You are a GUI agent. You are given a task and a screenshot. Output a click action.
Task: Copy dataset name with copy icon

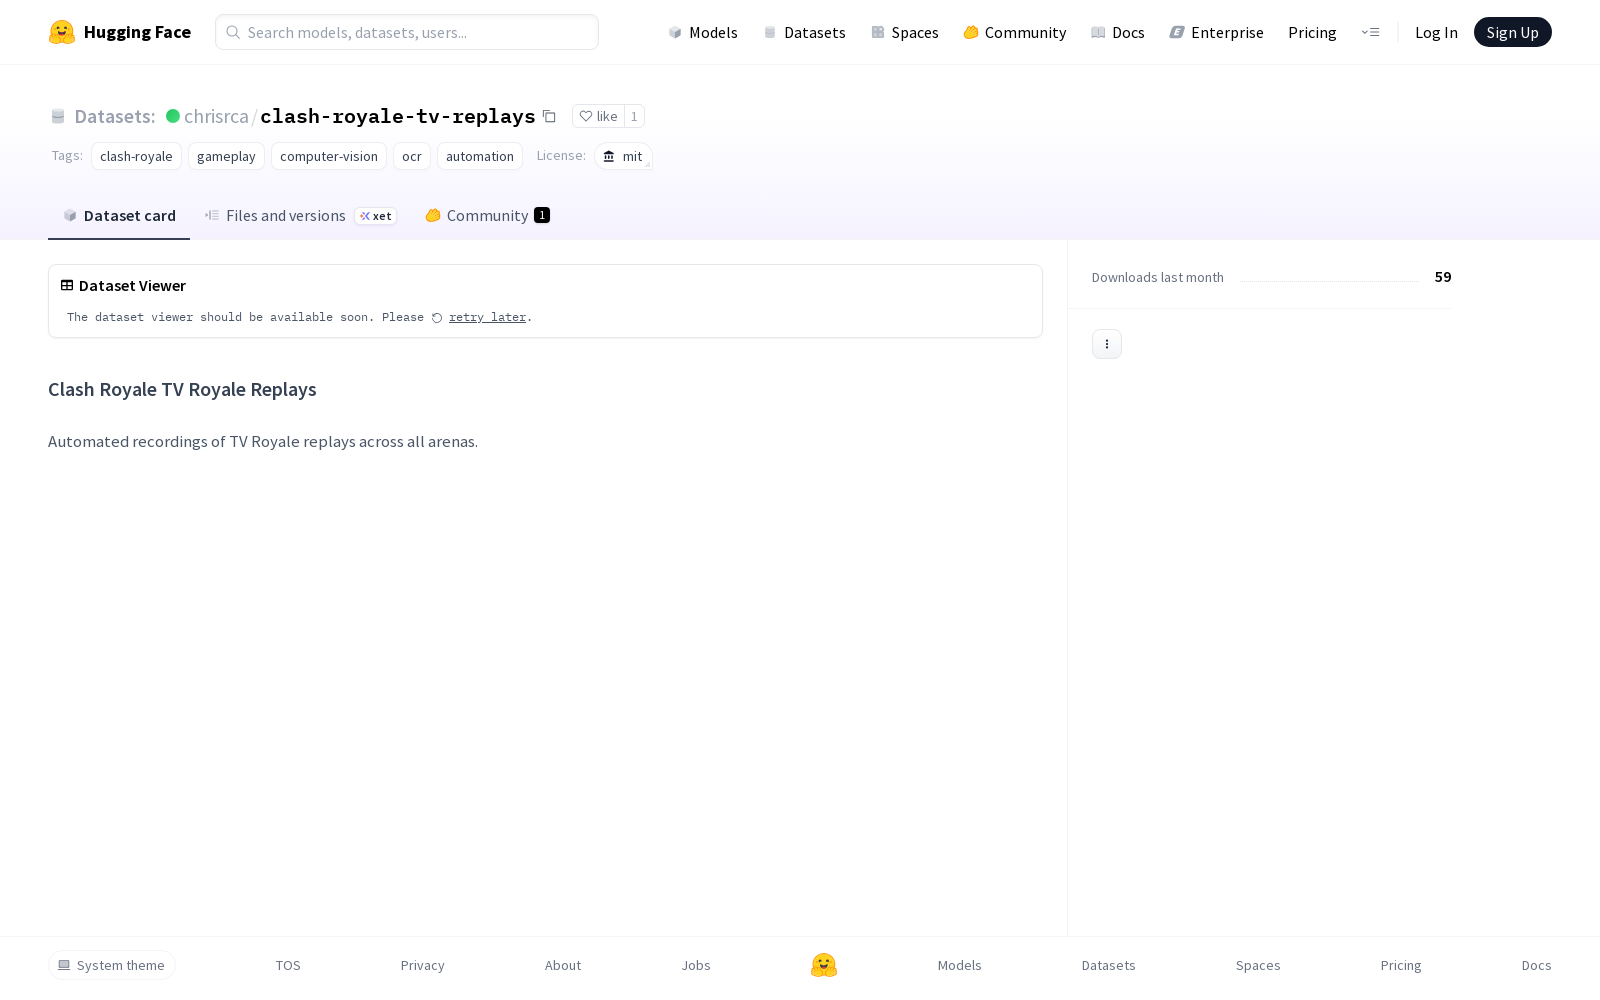(549, 116)
